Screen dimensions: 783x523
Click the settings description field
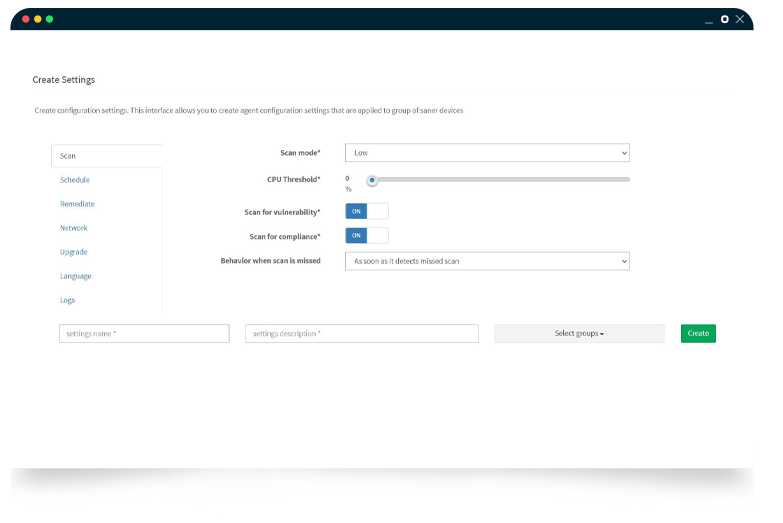point(362,334)
